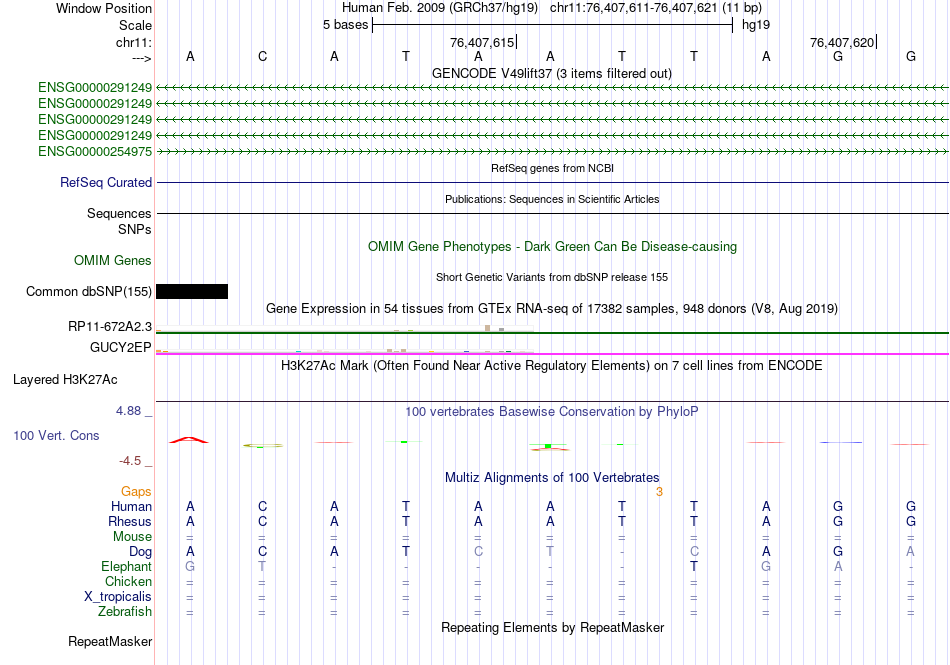The width and height of the screenshot is (950, 665).
Task: Click the Sequences track label
Action: [x=119, y=213]
